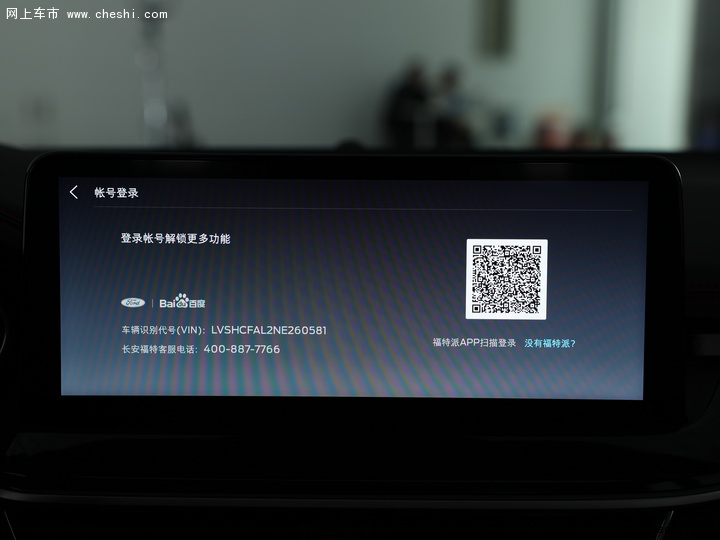Viewport: 720px width, 540px height.
Task: Tap the QR code for login
Action: [506, 279]
